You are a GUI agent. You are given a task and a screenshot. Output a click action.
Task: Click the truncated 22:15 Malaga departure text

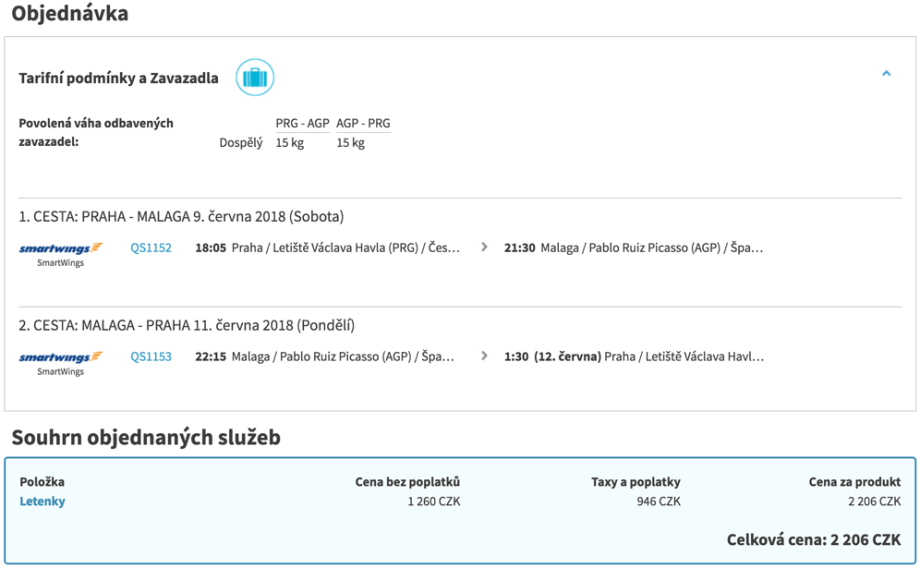point(324,356)
